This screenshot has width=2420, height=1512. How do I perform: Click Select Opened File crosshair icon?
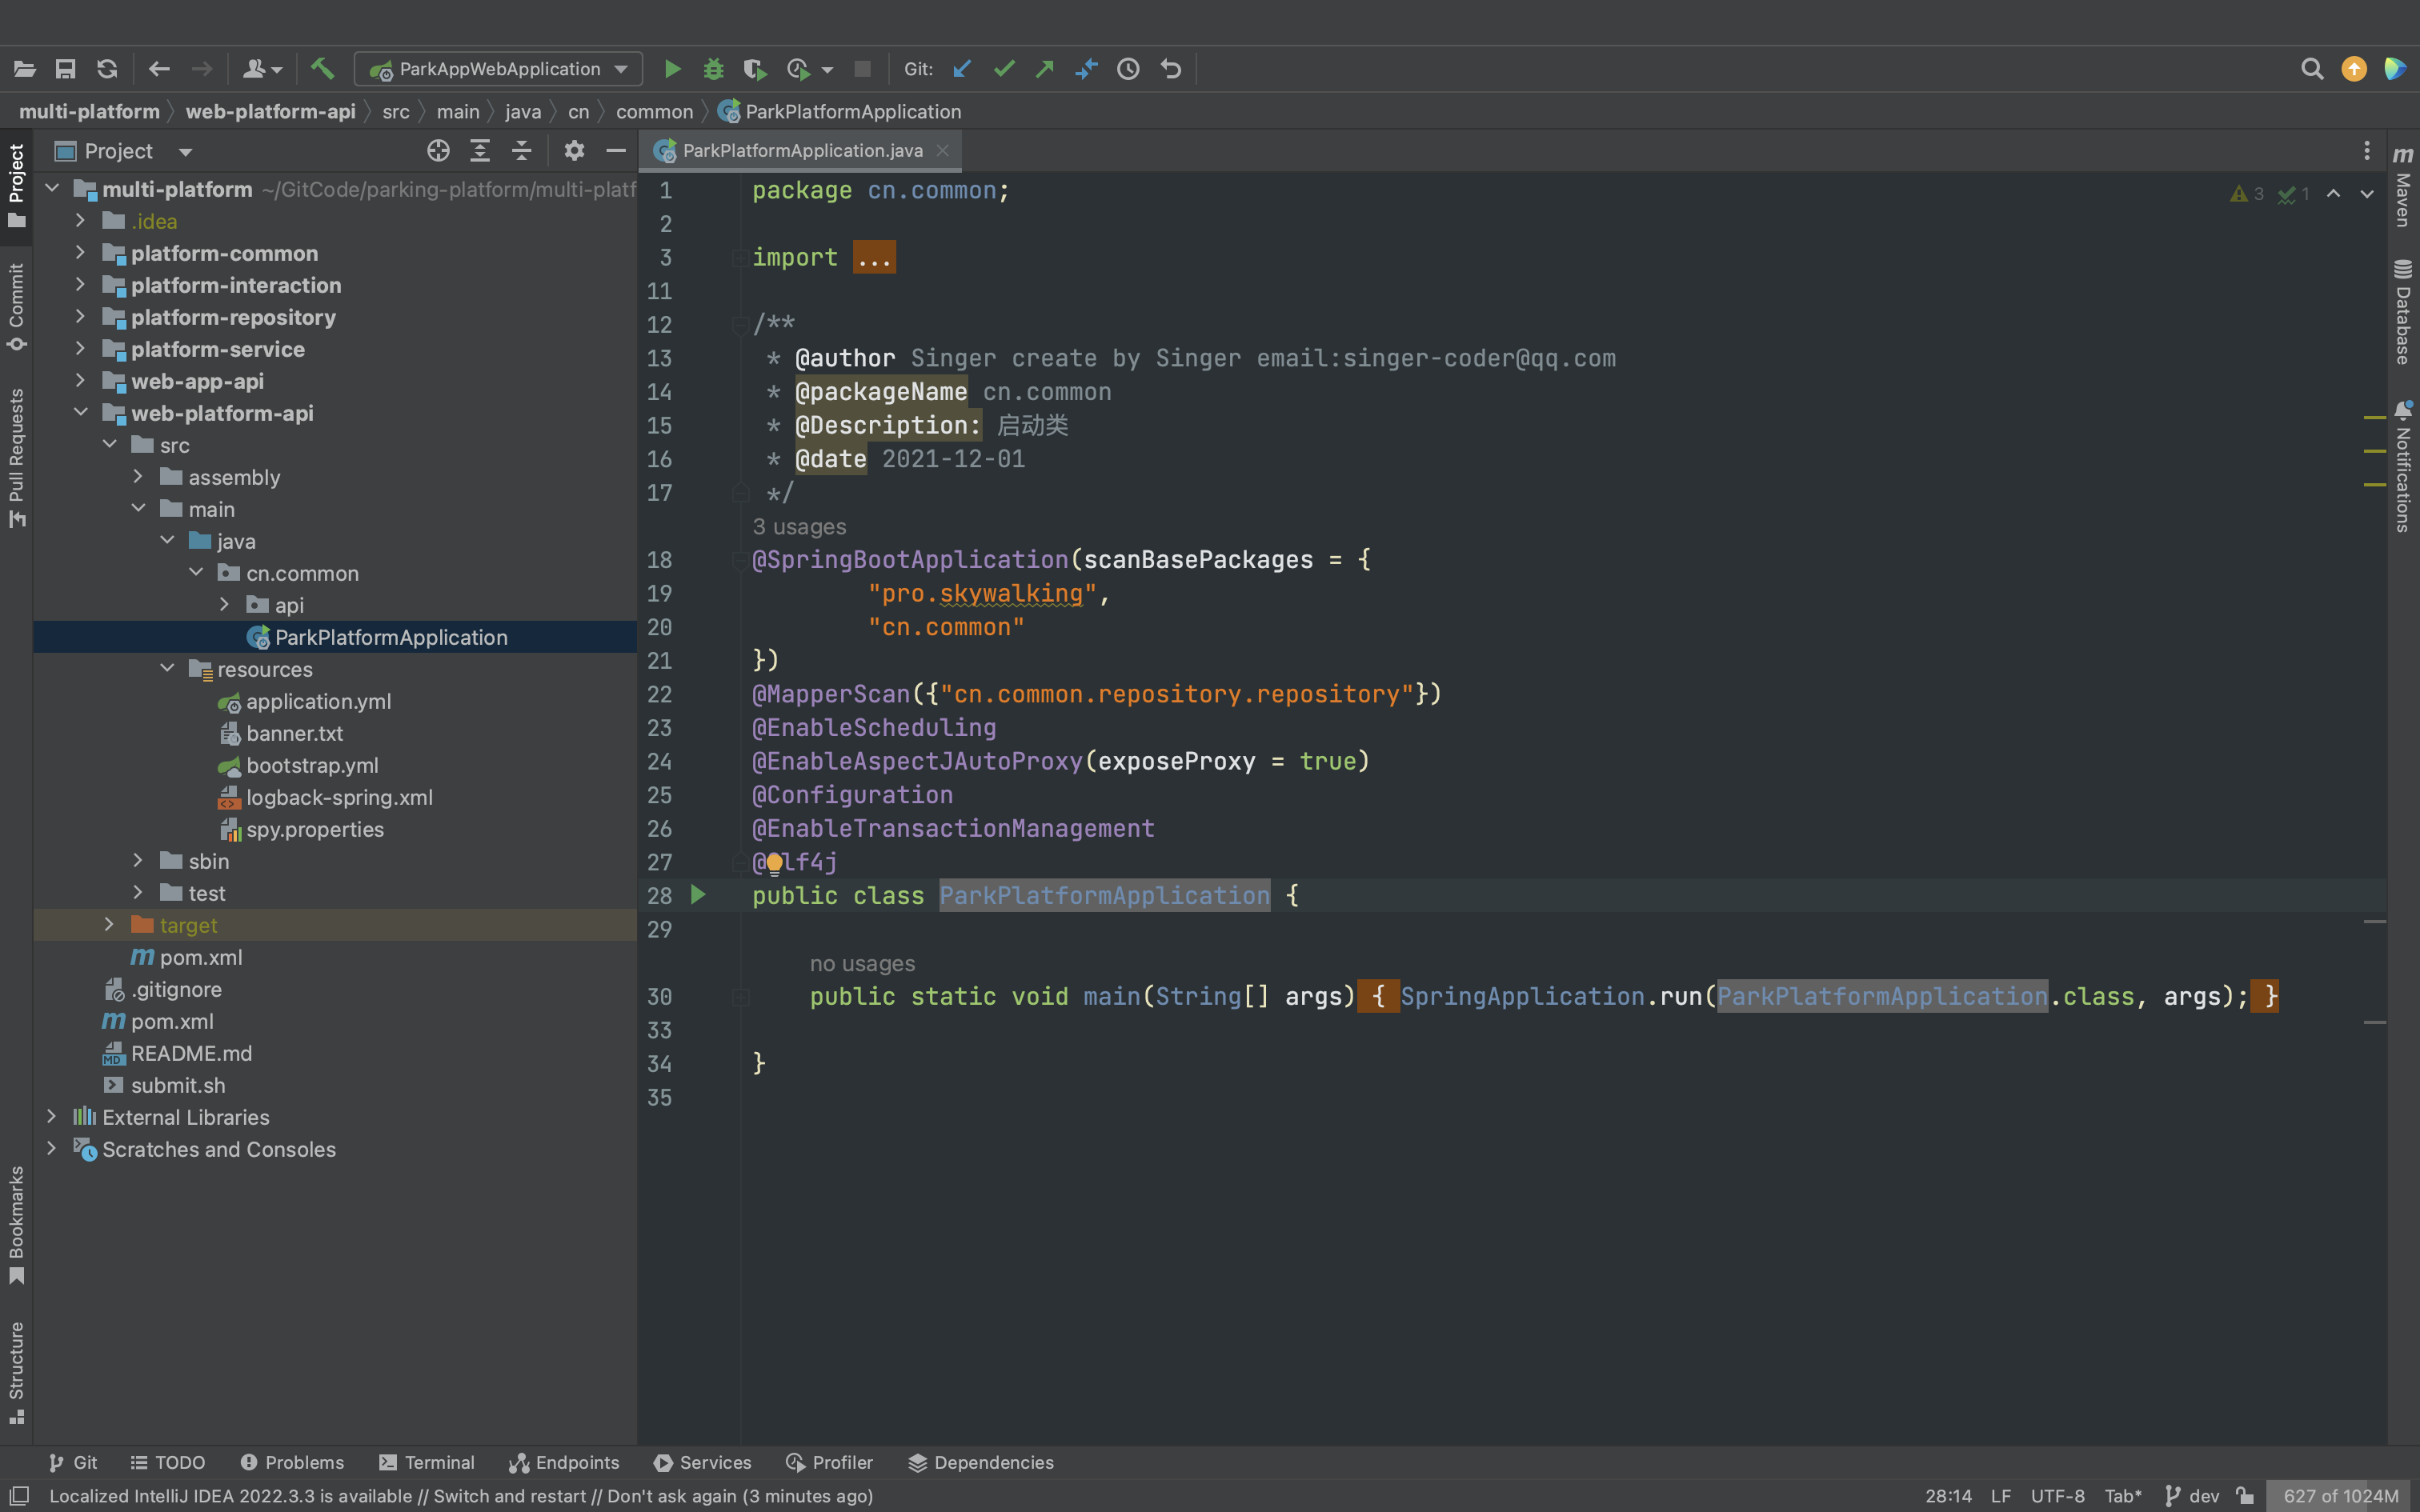coord(438,151)
